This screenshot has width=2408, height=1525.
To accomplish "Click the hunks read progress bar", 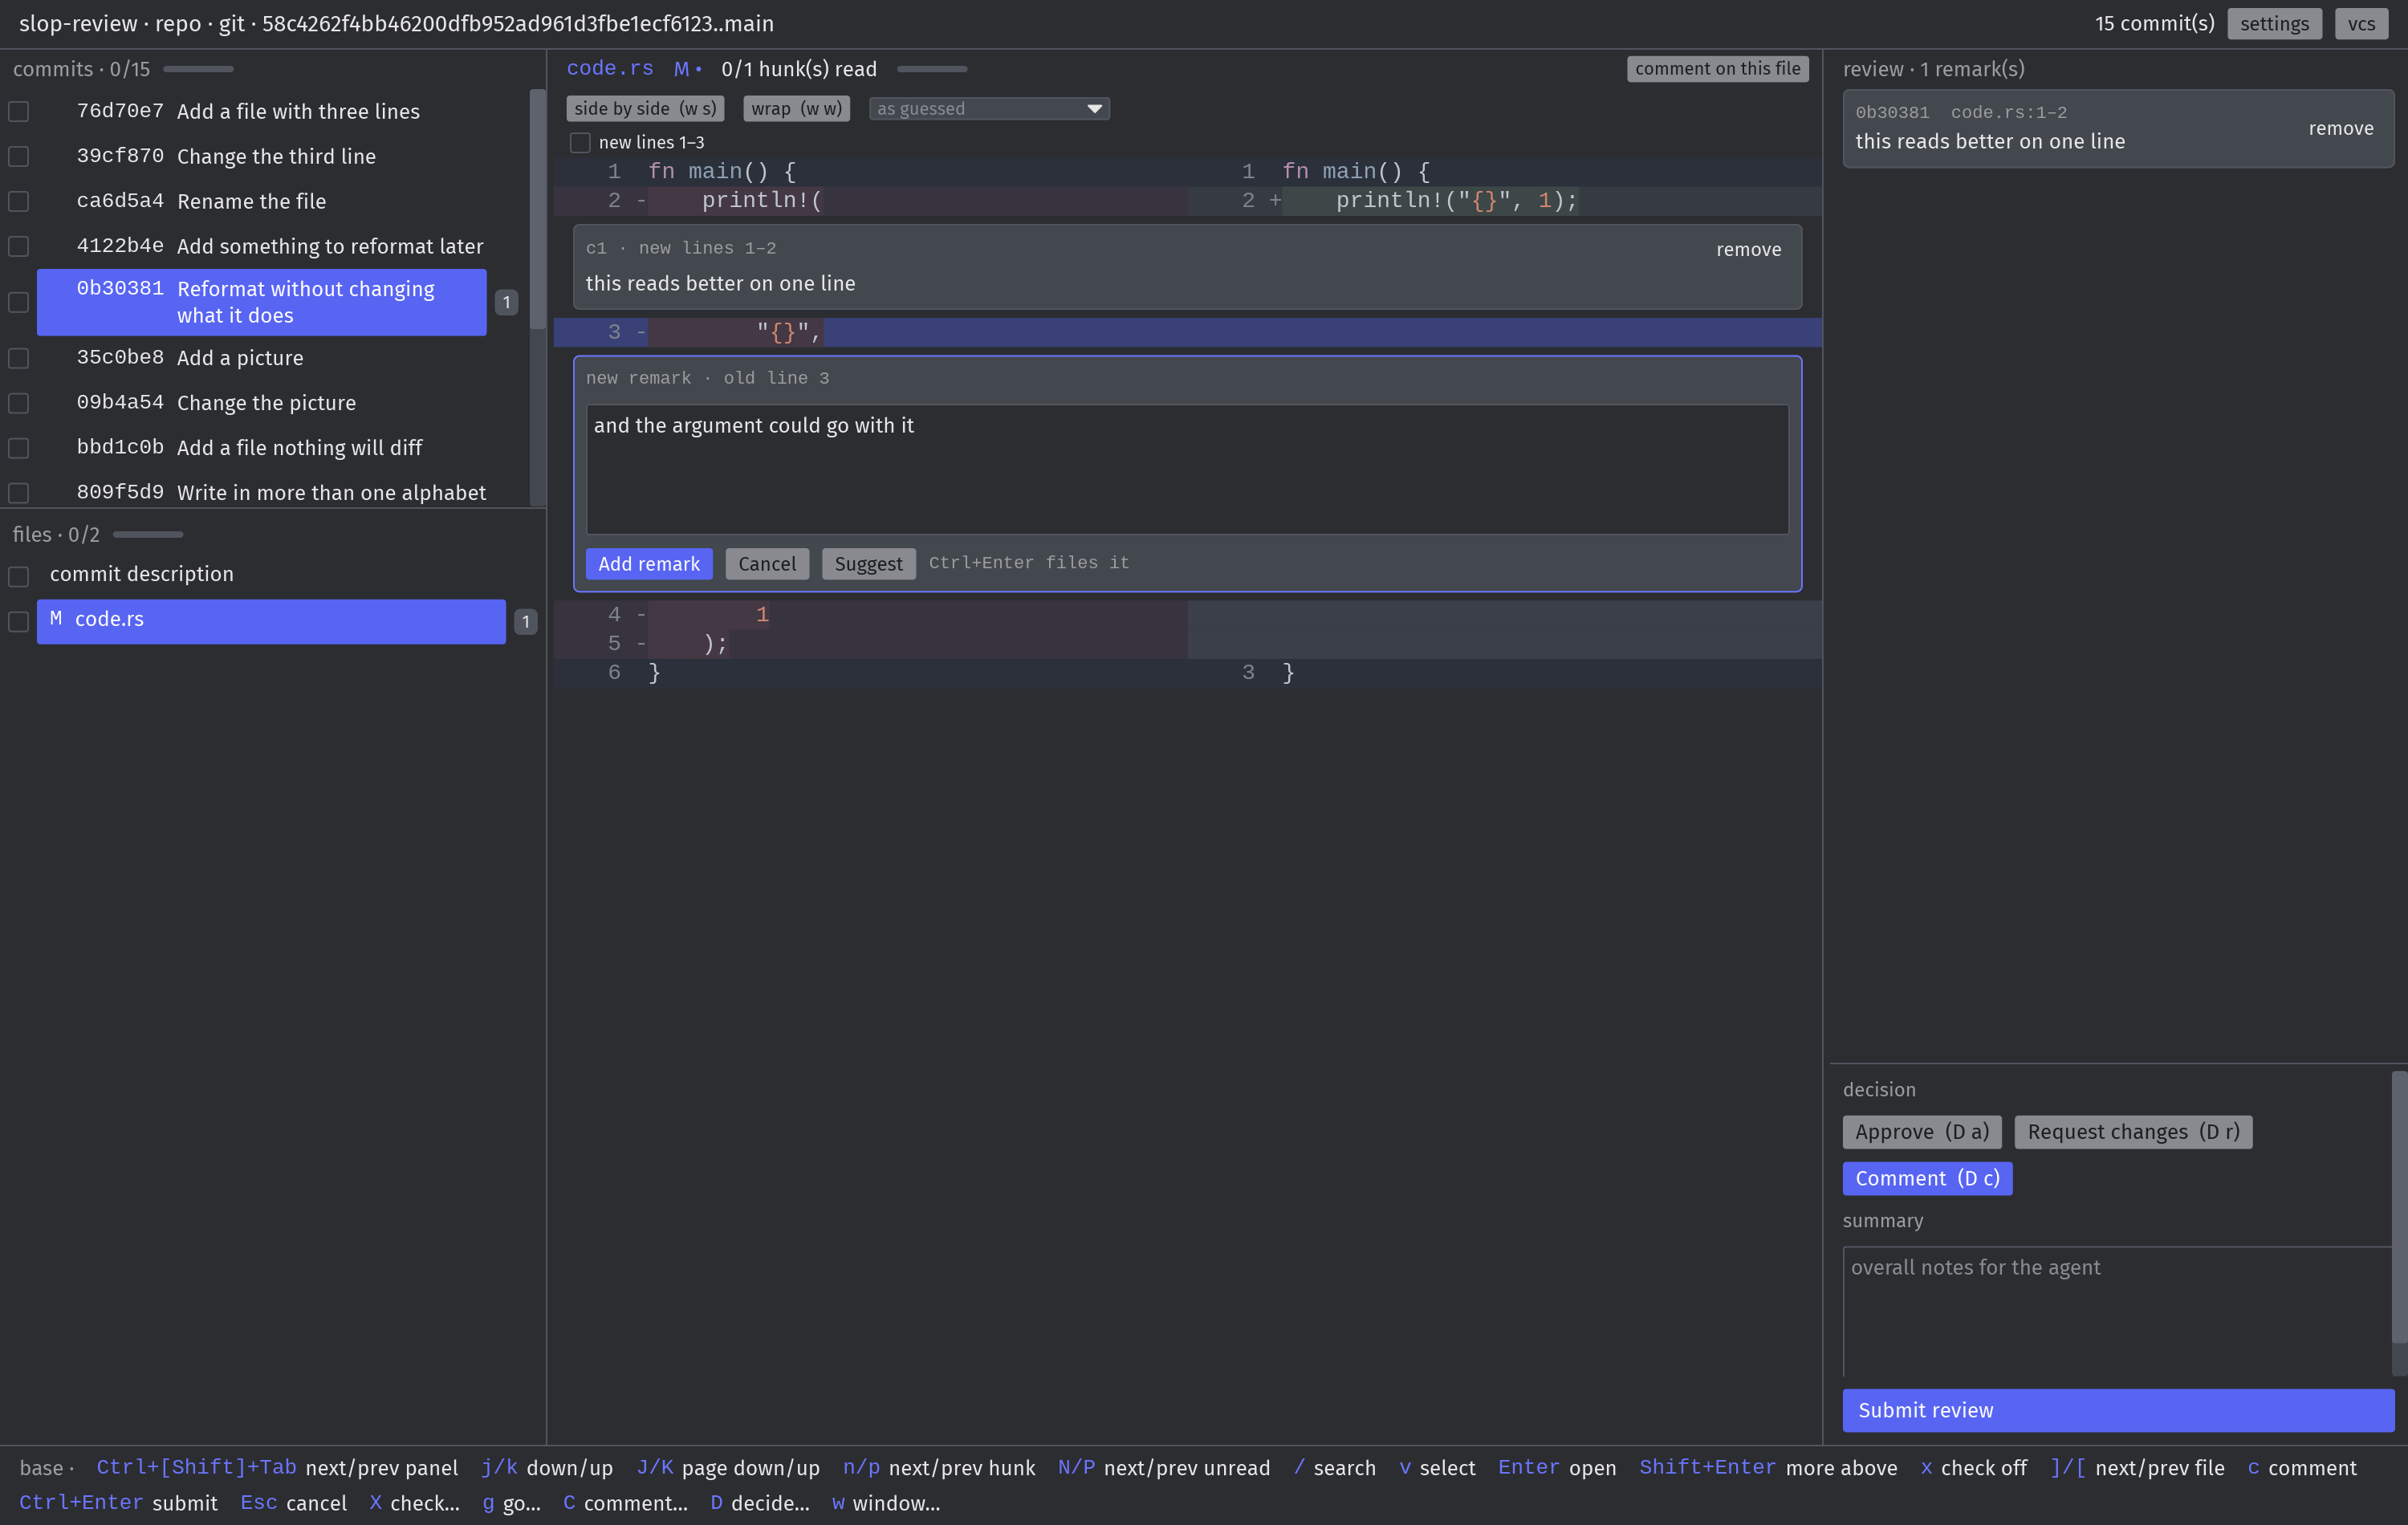I will (932, 69).
